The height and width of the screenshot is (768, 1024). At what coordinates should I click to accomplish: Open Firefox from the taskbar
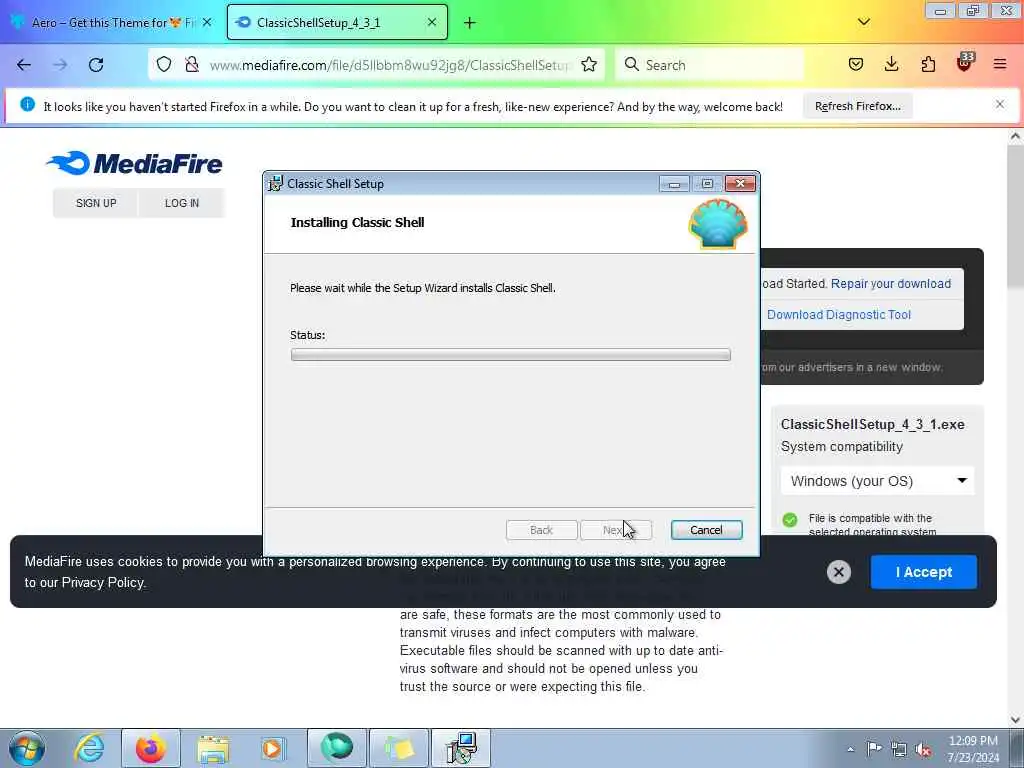point(151,748)
